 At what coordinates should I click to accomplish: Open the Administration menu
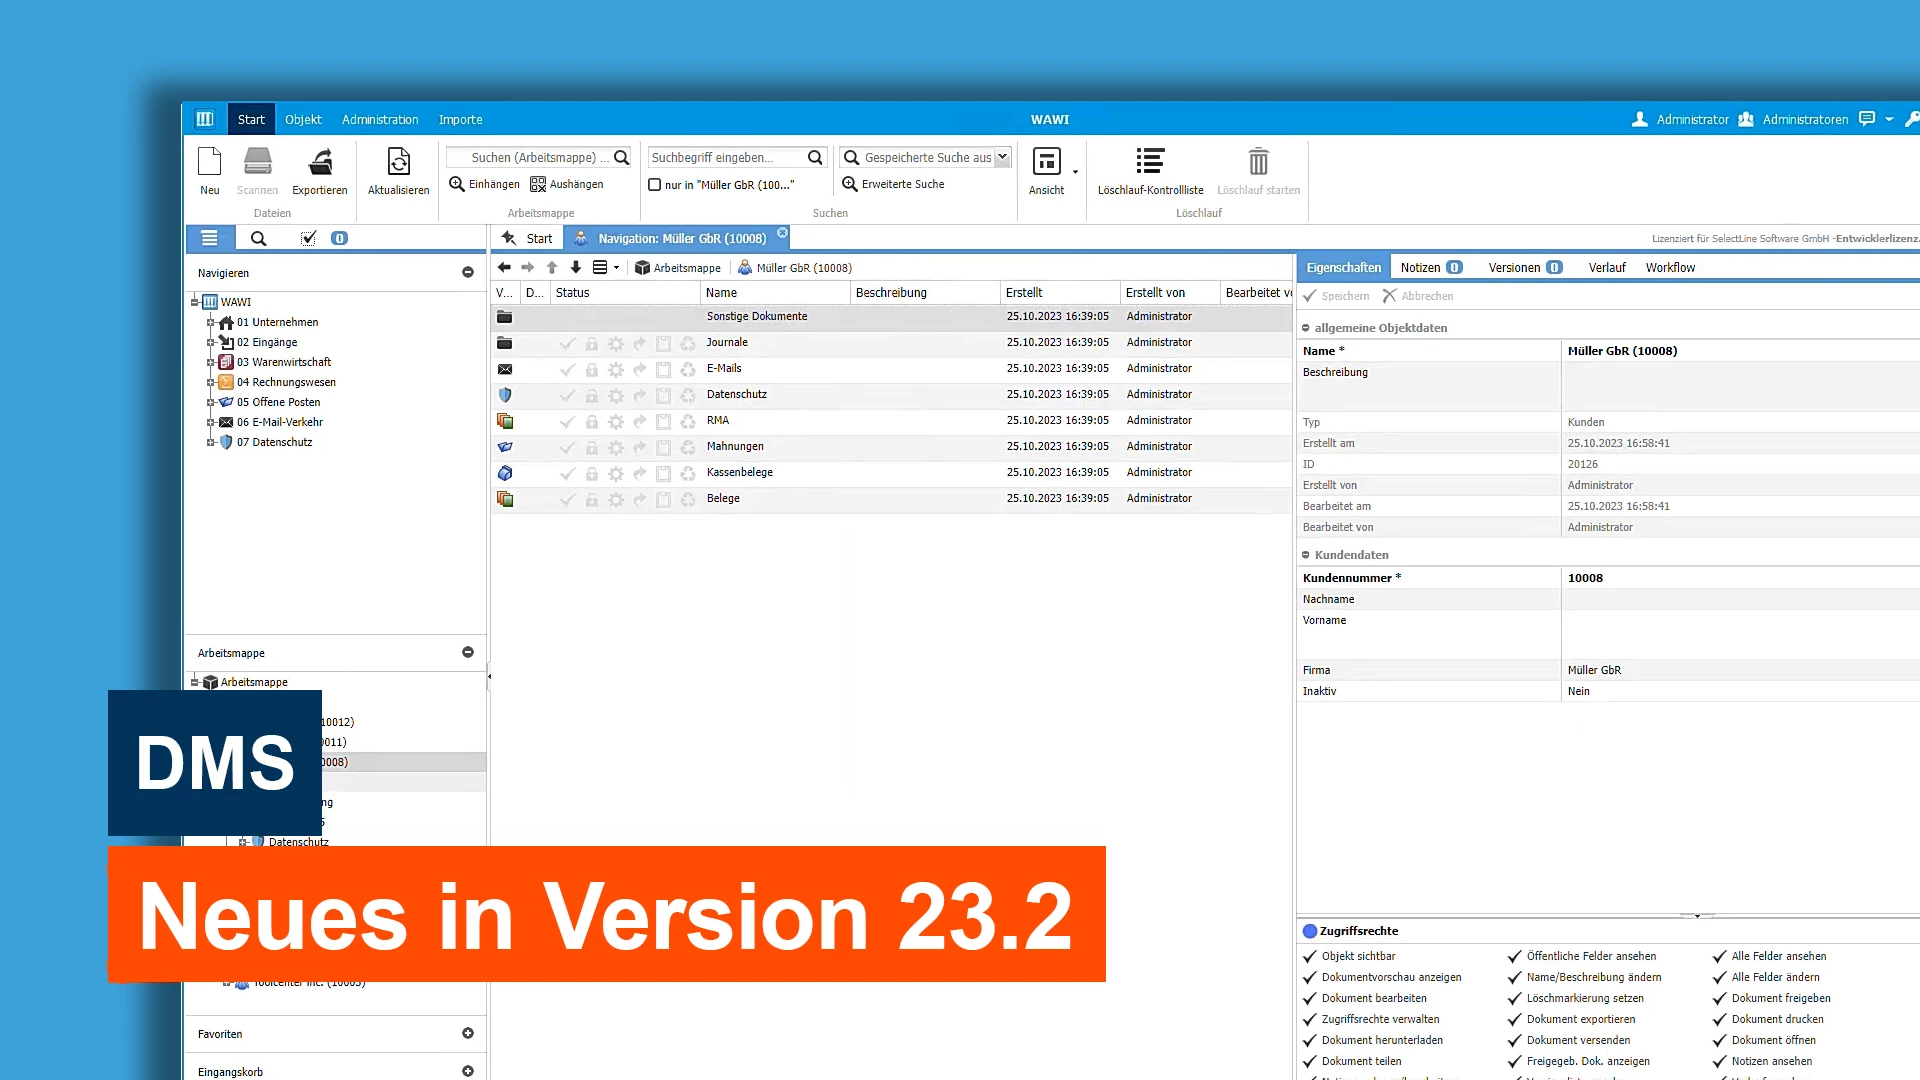380,119
